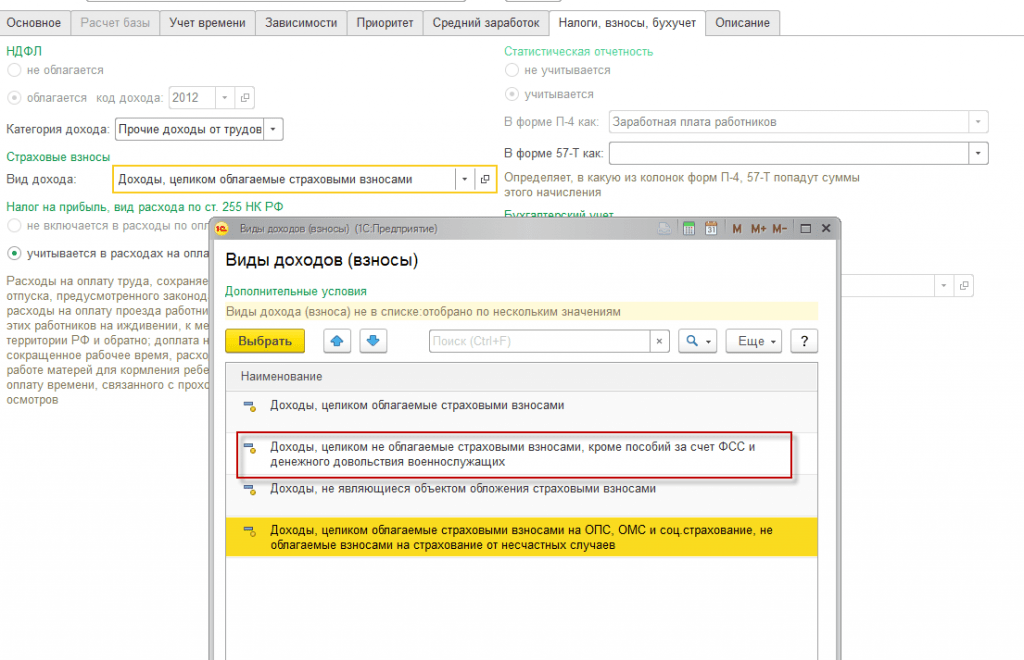Switch to the Средний заработок tab
This screenshot has height=660, width=1024.
pyautogui.click(x=485, y=22)
